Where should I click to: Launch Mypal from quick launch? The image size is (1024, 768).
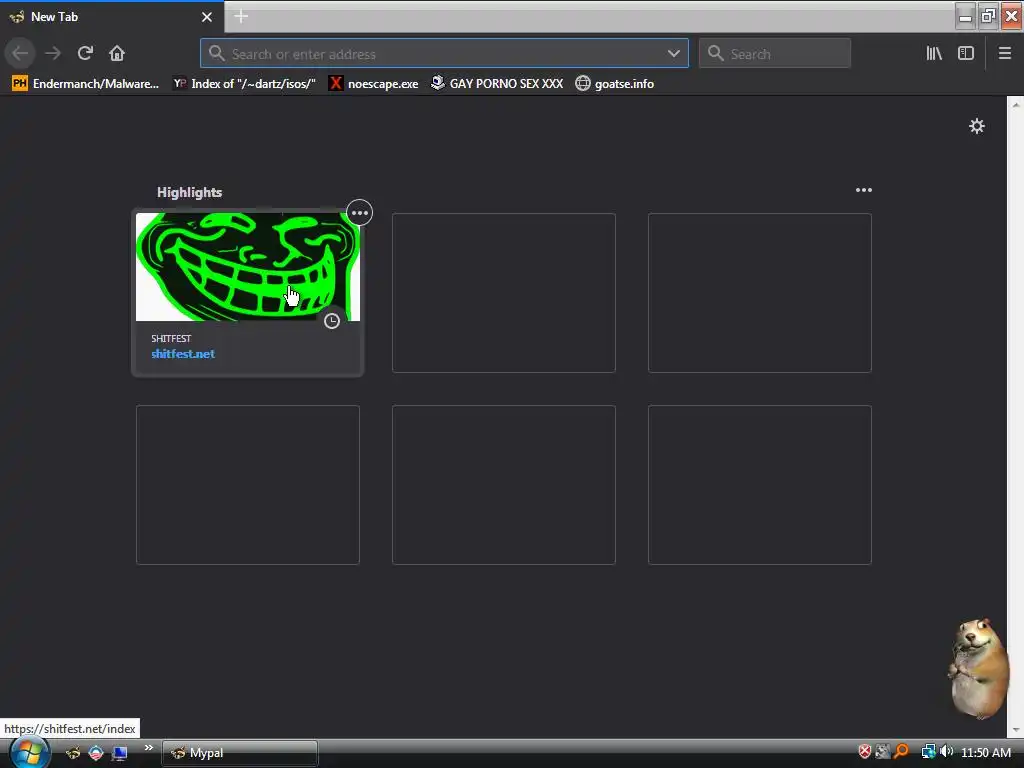pos(72,753)
